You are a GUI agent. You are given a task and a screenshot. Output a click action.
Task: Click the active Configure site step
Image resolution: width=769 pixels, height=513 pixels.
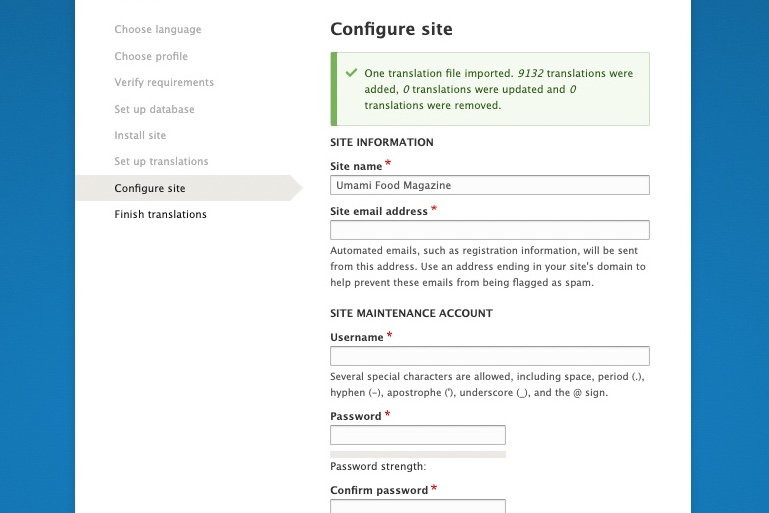[150, 188]
